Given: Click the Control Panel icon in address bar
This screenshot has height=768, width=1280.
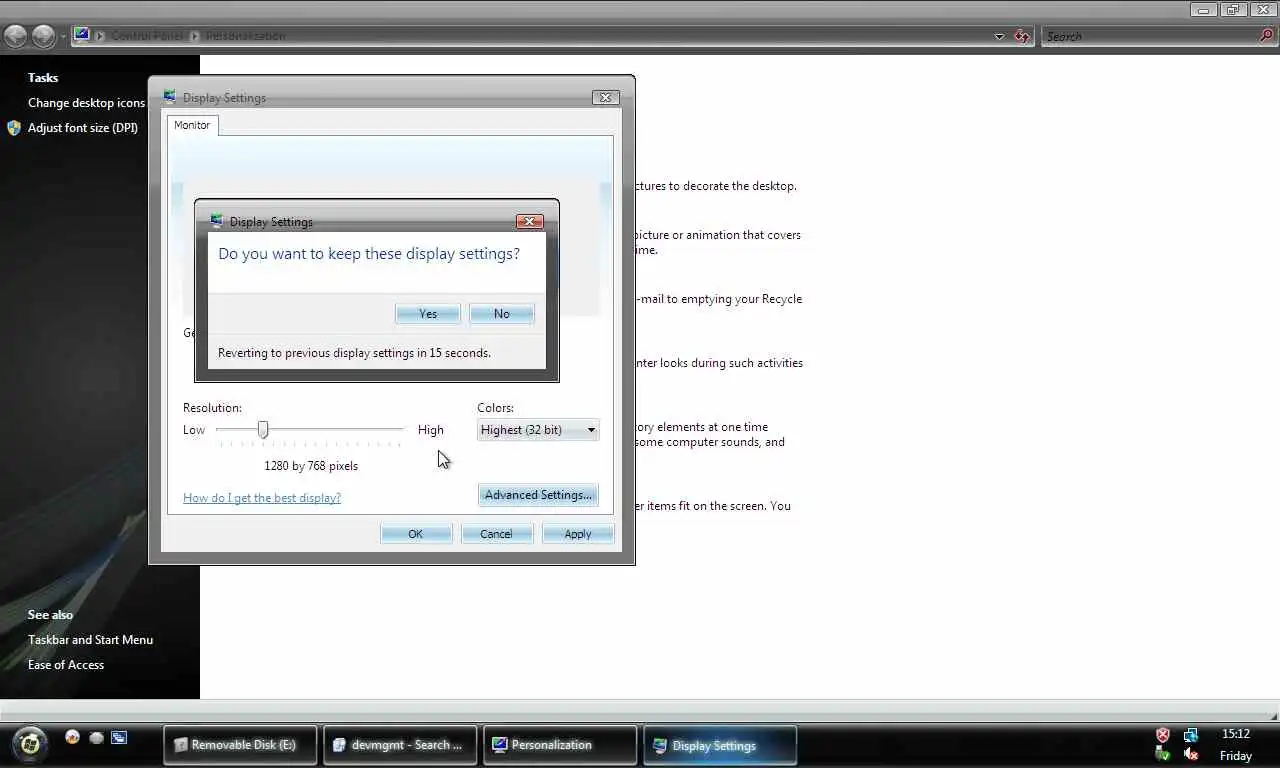Looking at the screenshot, I should point(82,35).
